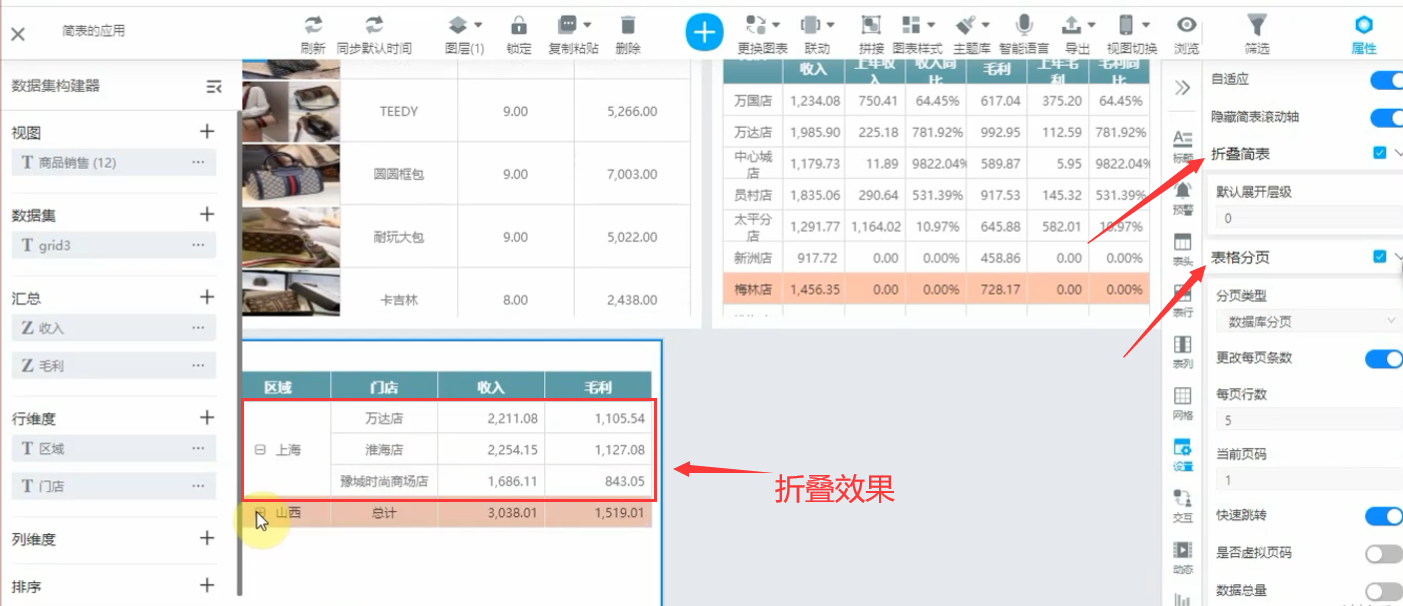Open options for grid3 dataset
The image size is (1403, 606).
[198, 245]
